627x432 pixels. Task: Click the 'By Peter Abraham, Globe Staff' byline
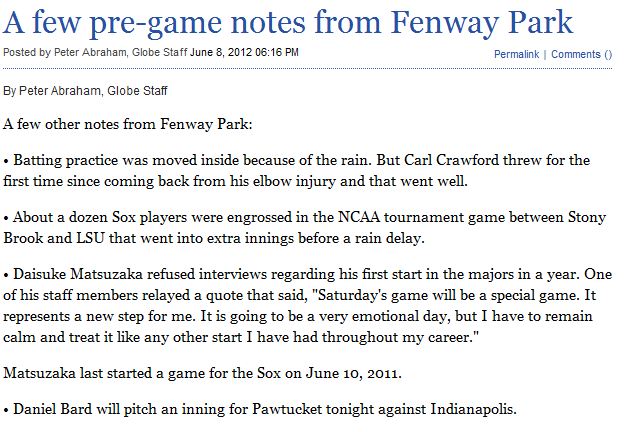(85, 91)
